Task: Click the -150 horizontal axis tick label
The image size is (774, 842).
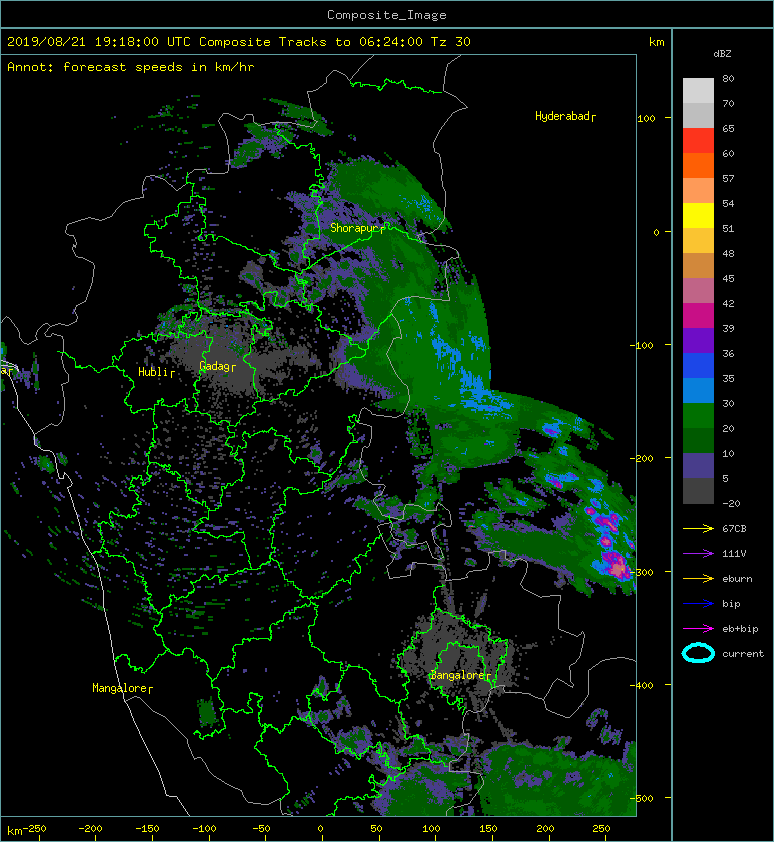Action: click(x=147, y=829)
